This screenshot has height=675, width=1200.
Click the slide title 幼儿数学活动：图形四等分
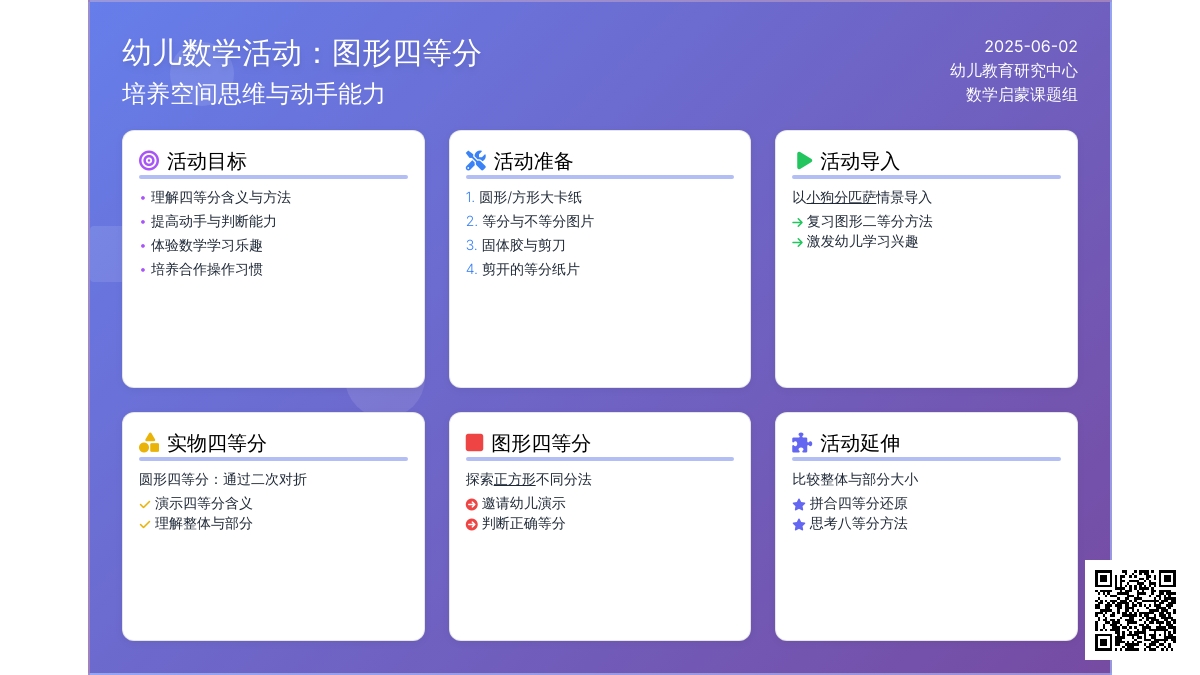click(301, 53)
